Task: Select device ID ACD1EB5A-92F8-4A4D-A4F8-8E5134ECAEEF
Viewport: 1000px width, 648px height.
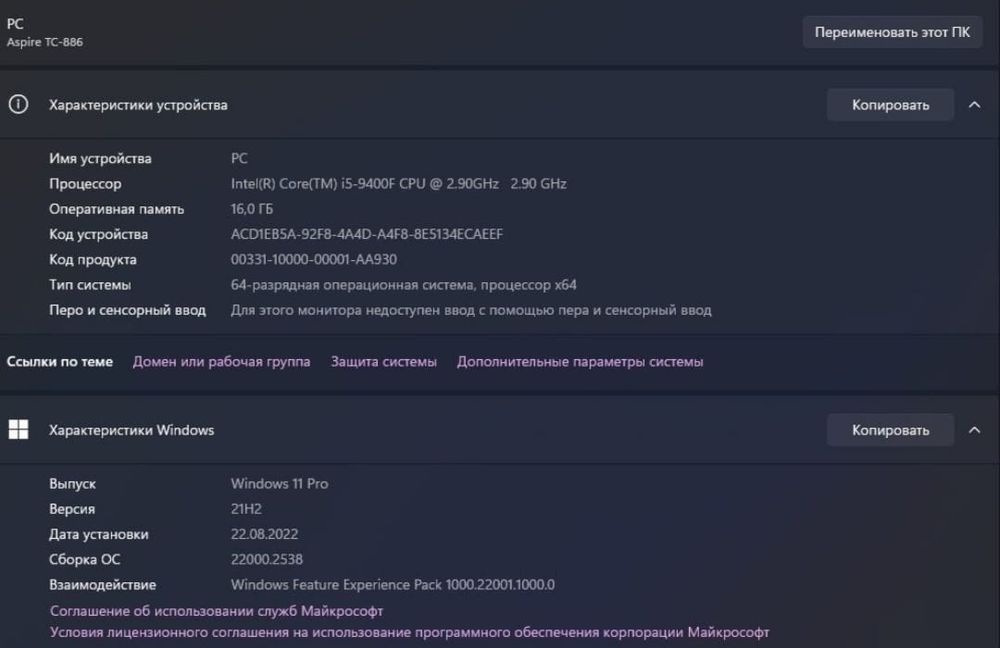Action: click(x=367, y=234)
